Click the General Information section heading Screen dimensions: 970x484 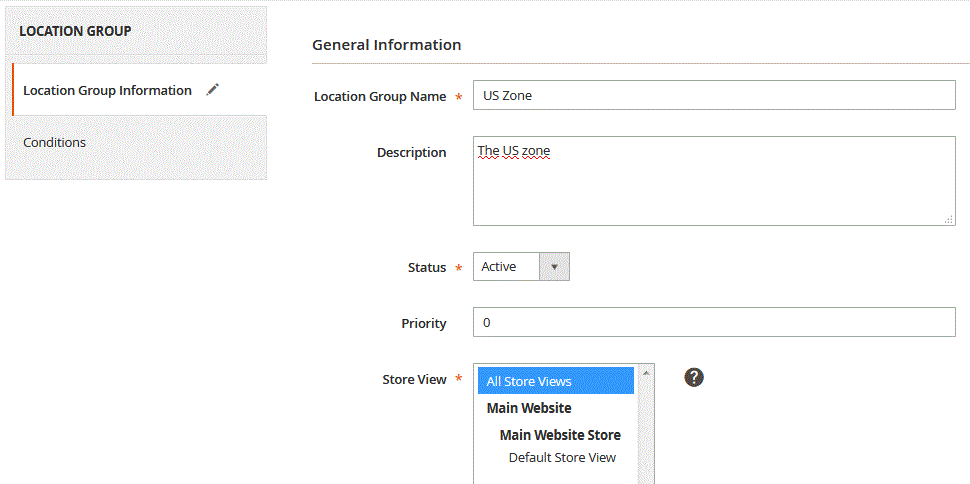[x=387, y=45]
